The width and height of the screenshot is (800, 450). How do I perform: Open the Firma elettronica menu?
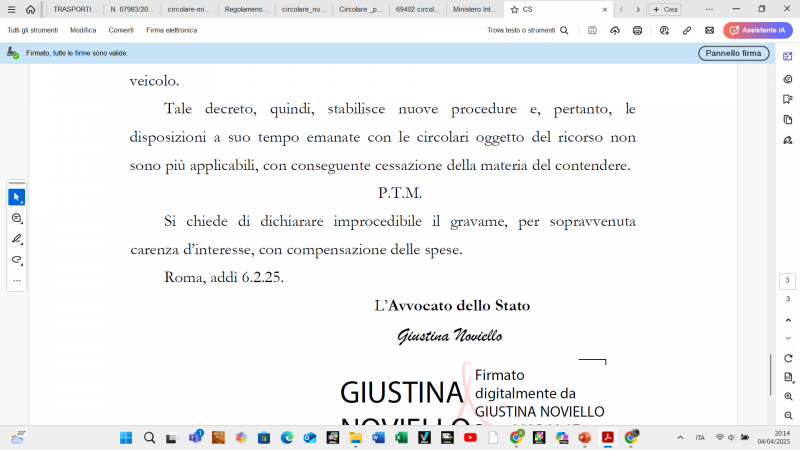(171, 30)
